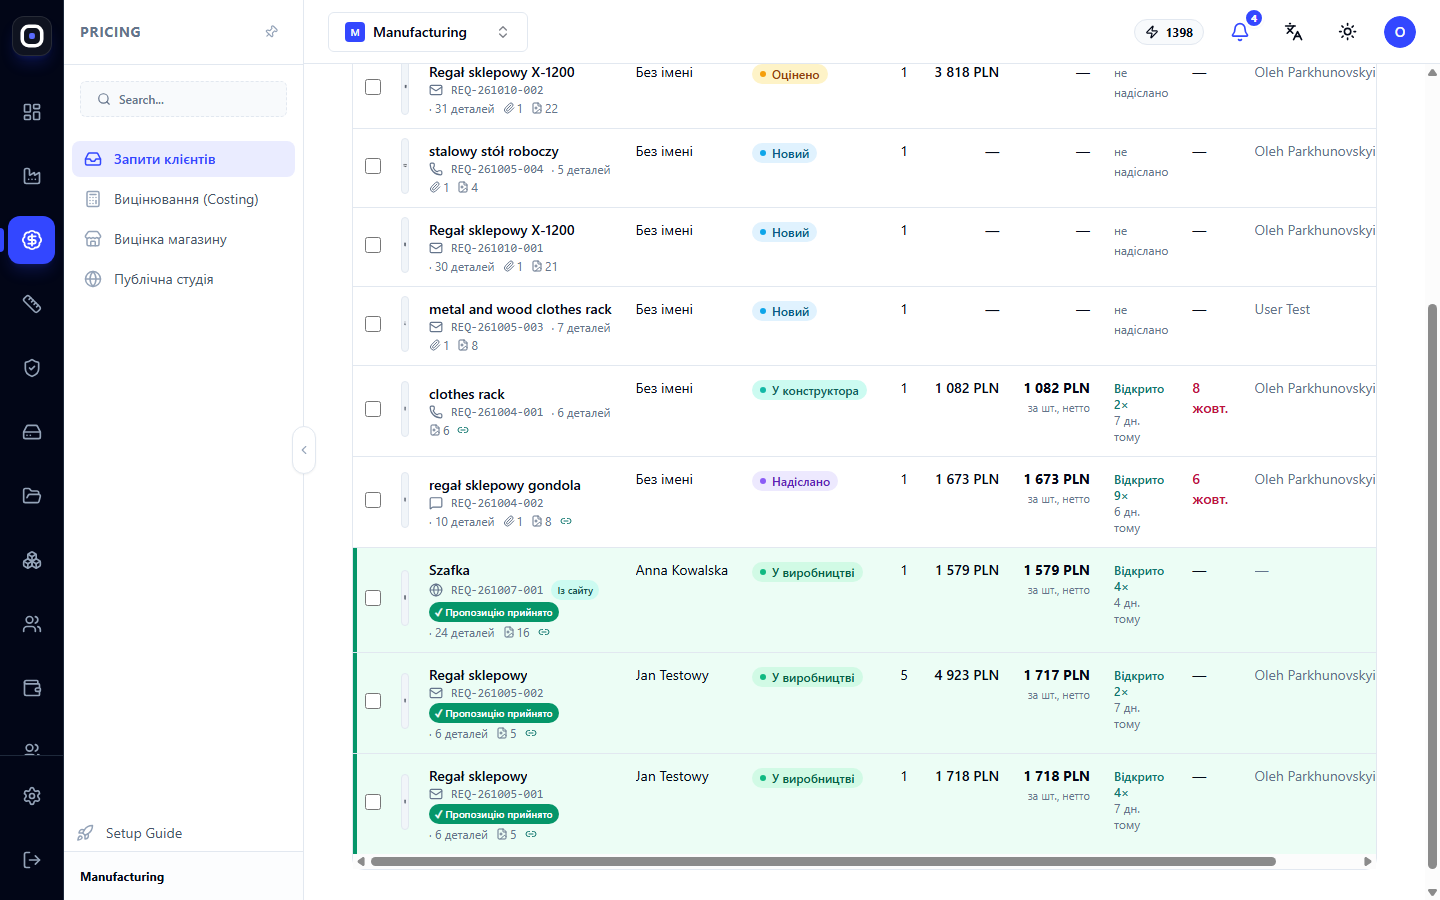Check the clothes rack REQ-261004-001 row checkbox
1440x900 pixels.
373,409
